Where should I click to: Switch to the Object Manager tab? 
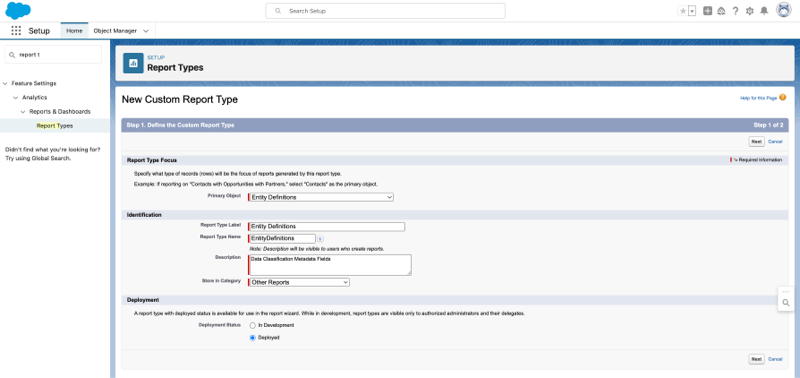pyautogui.click(x=115, y=31)
